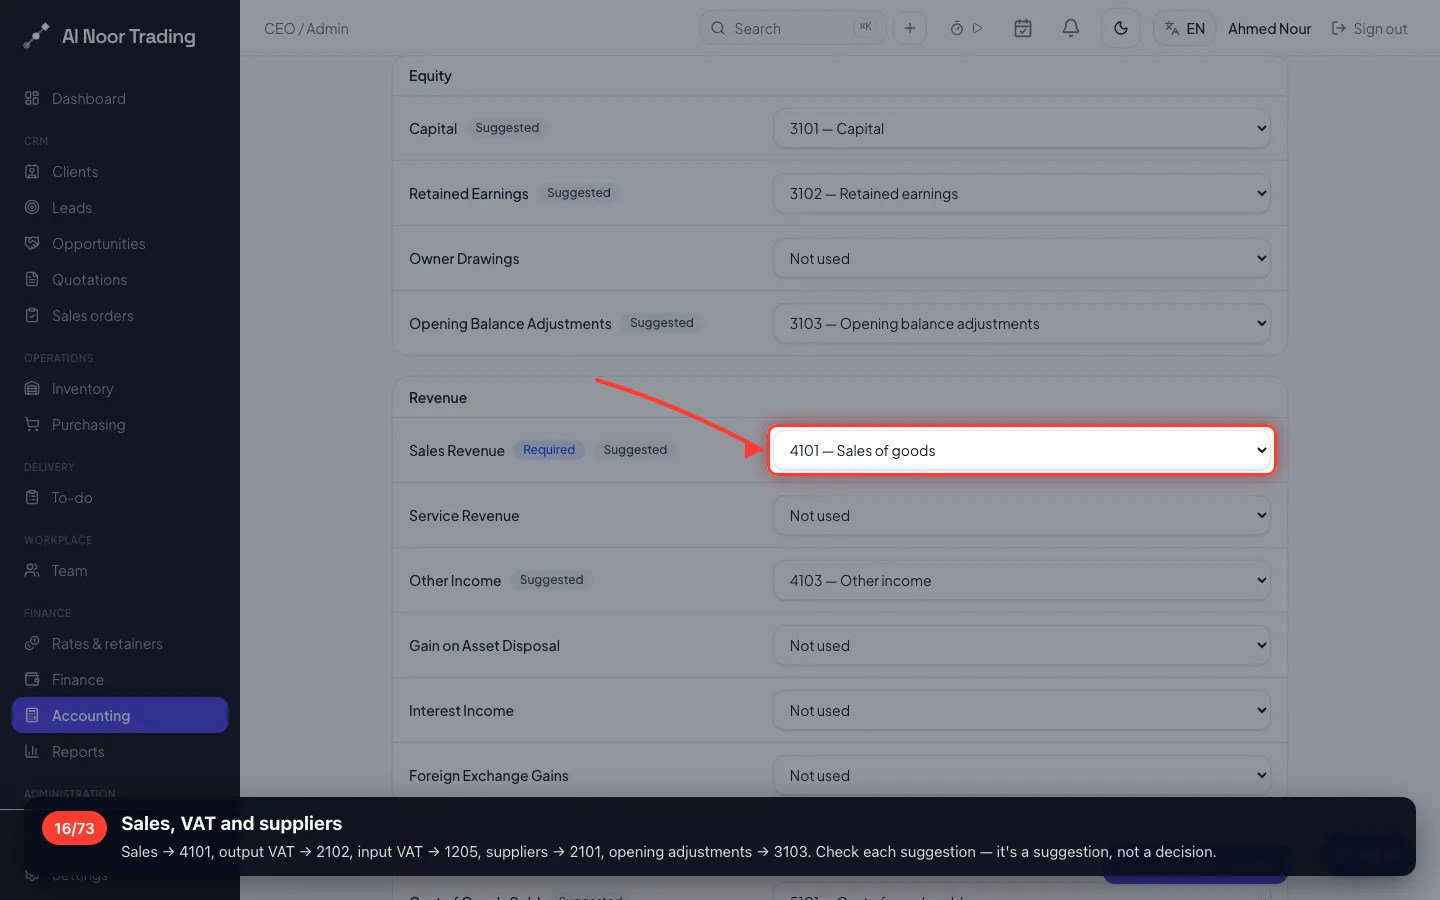
Task: Click the Quotations icon in sidebar
Action: [x=32, y=279]
